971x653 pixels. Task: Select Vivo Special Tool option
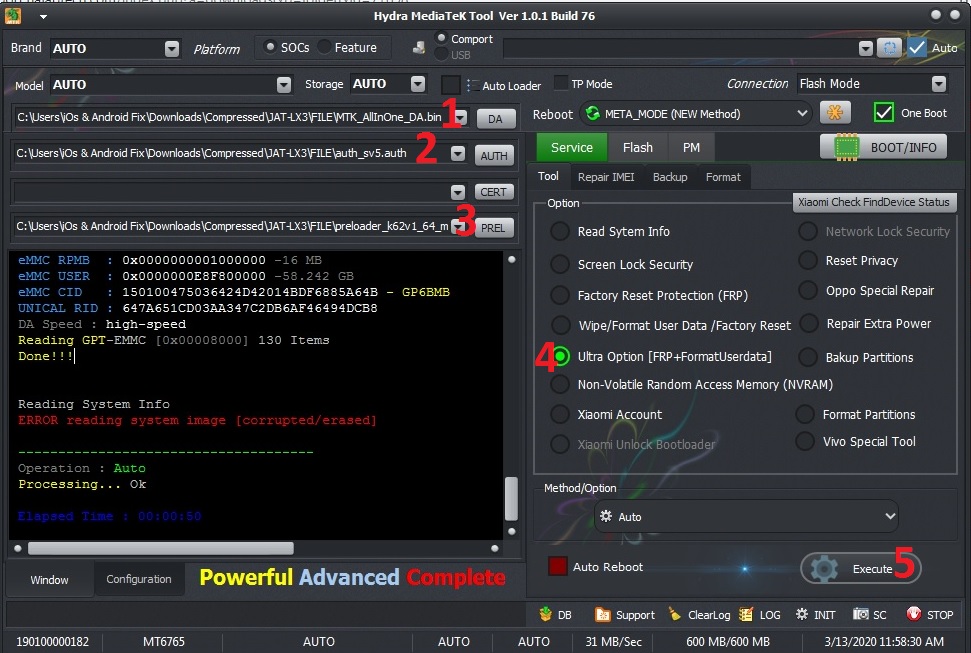805,442
